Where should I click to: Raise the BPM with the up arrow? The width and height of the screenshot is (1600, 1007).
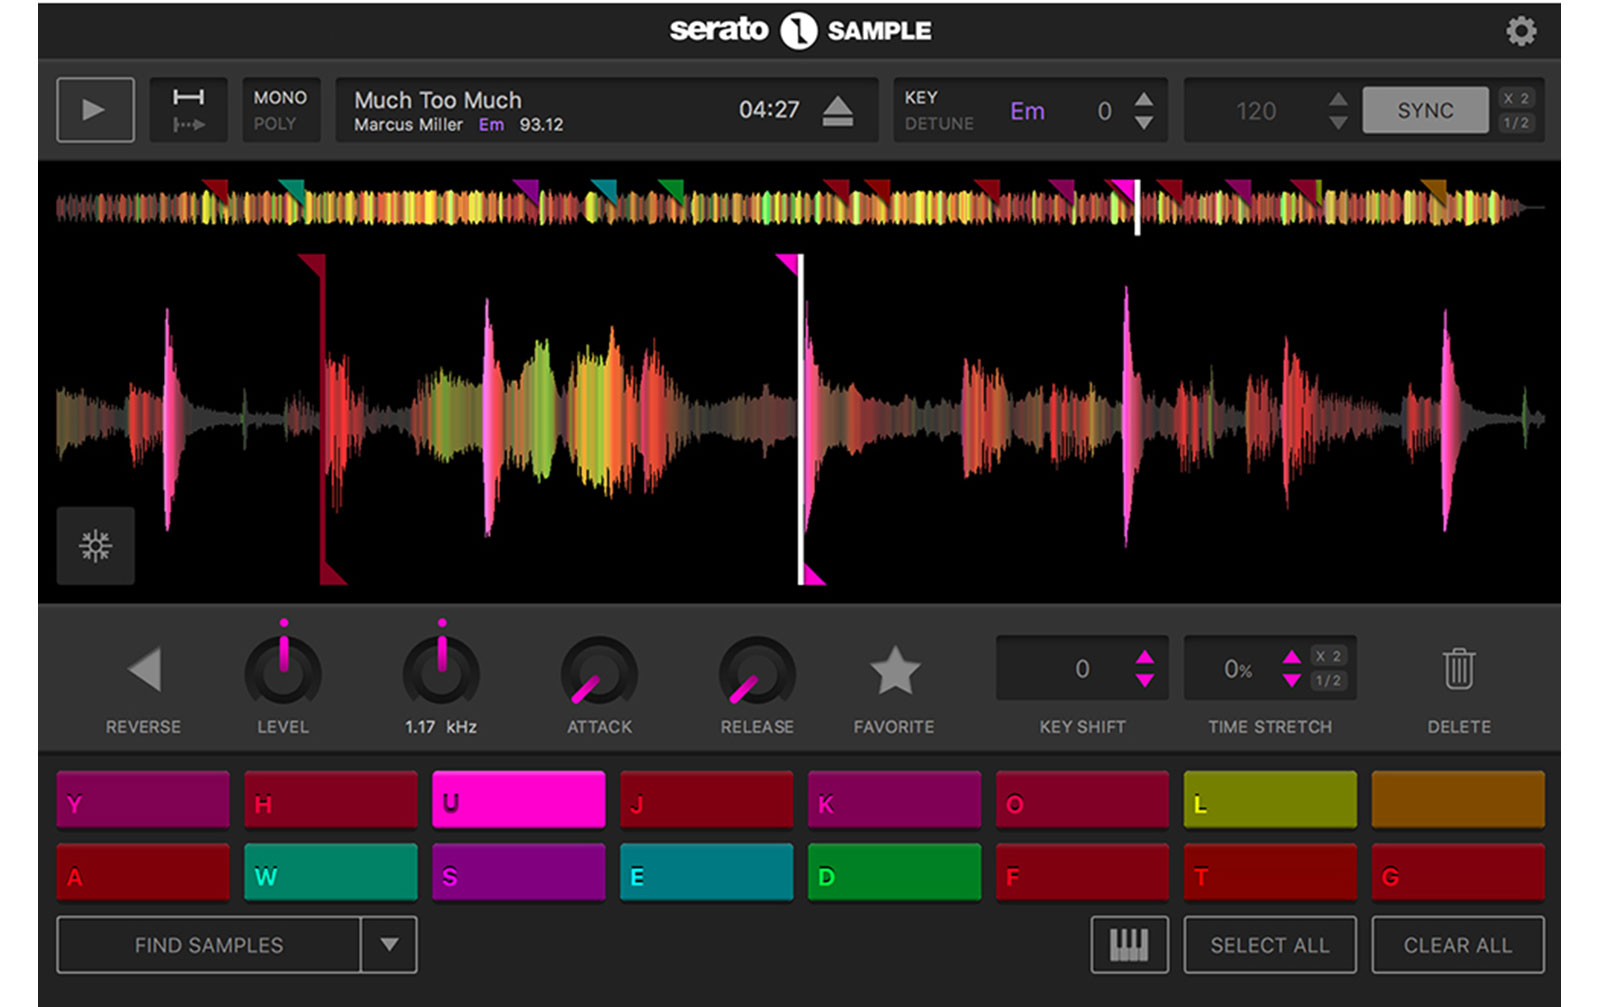[x=1338, y=99]
